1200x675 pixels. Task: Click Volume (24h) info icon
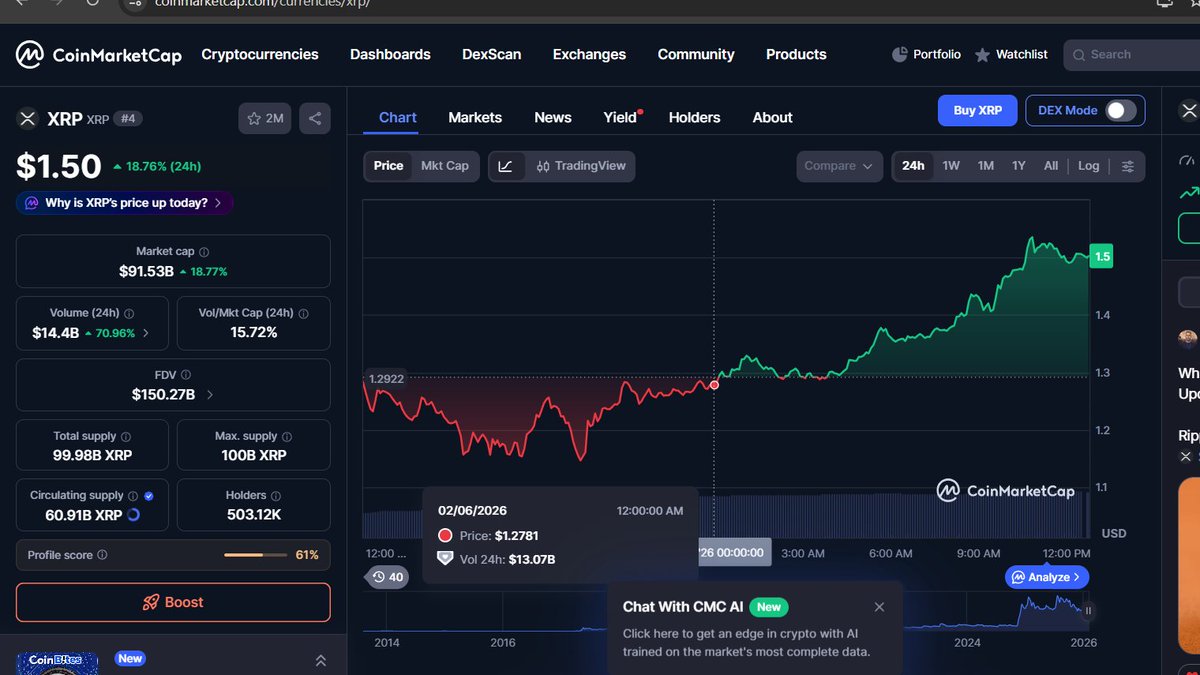[x=129, y=313]
